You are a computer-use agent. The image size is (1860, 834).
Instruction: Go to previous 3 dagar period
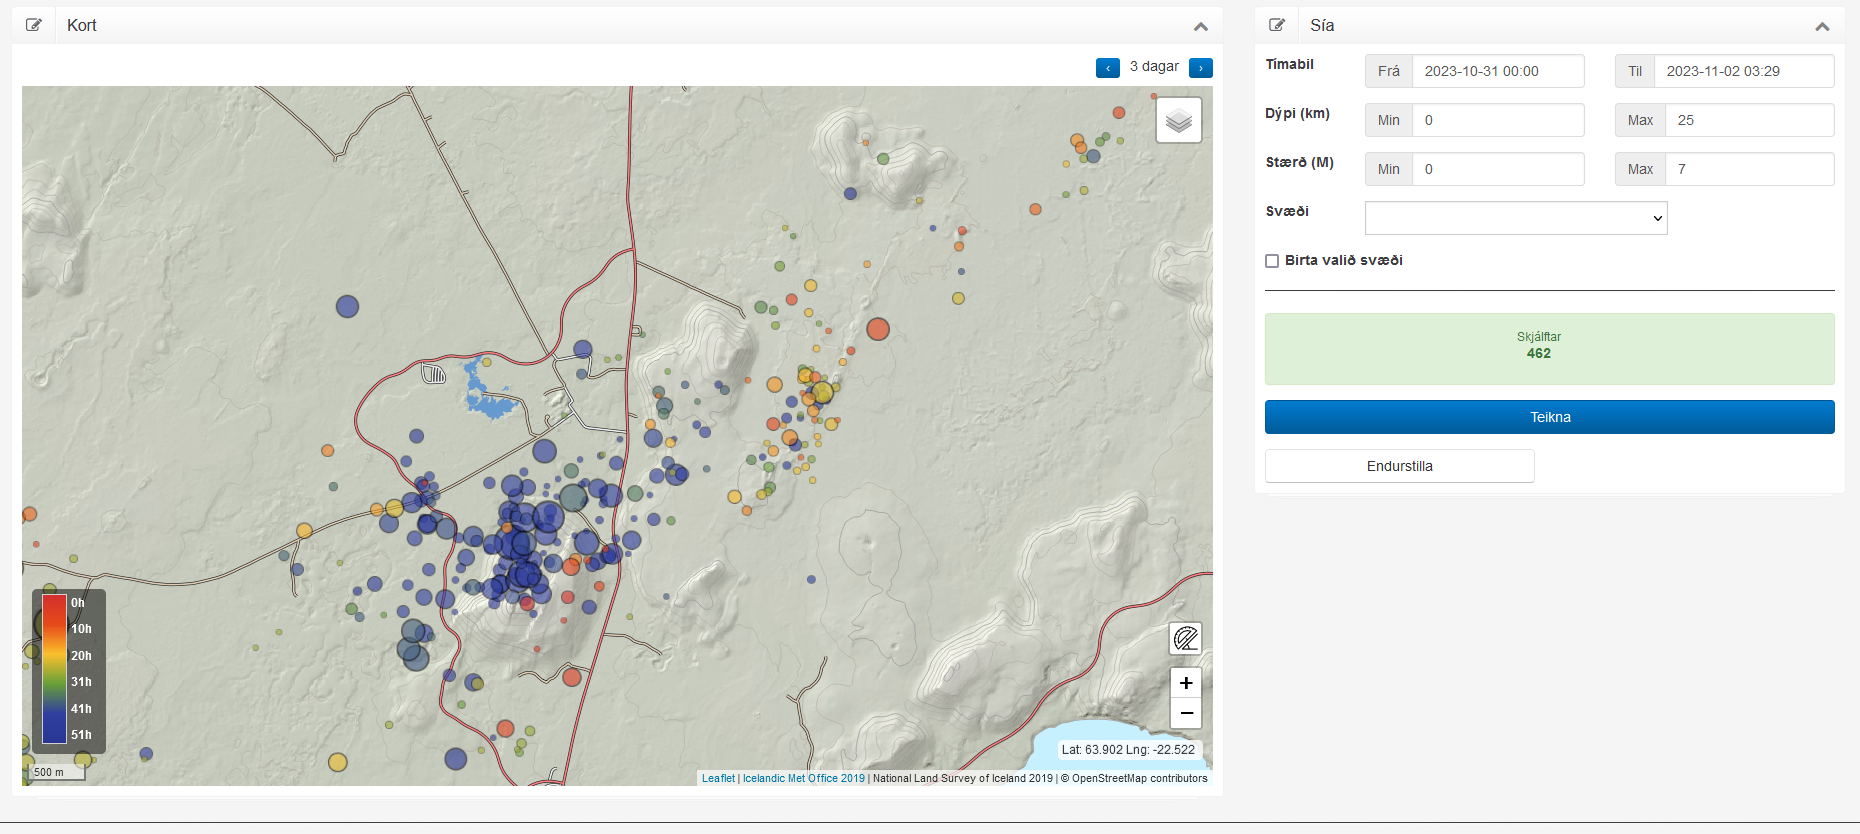(1107, 68)
